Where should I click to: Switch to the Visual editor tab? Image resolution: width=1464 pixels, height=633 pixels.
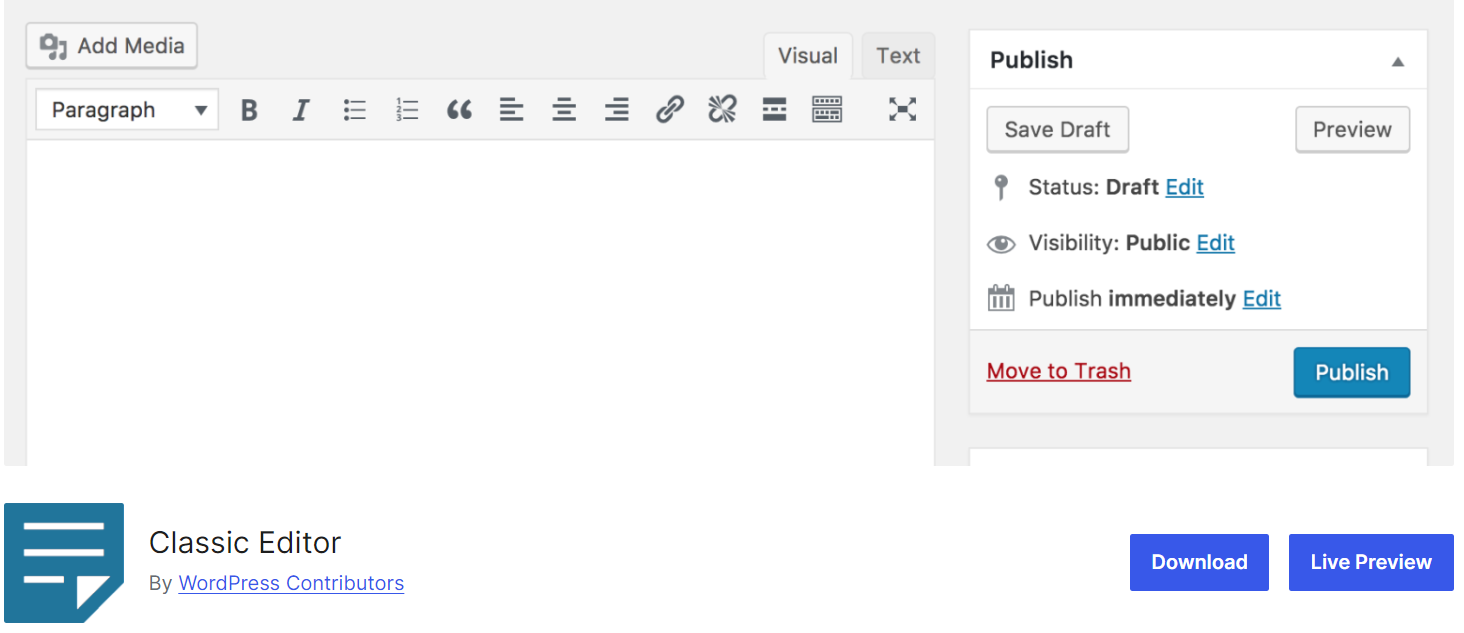click(807, 56)
